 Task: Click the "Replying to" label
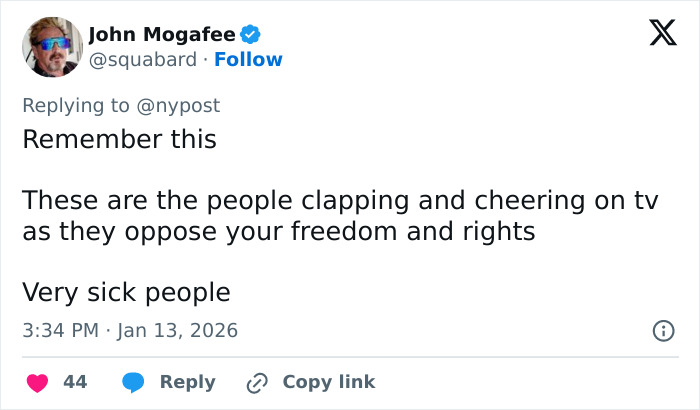tap(76, 105)
